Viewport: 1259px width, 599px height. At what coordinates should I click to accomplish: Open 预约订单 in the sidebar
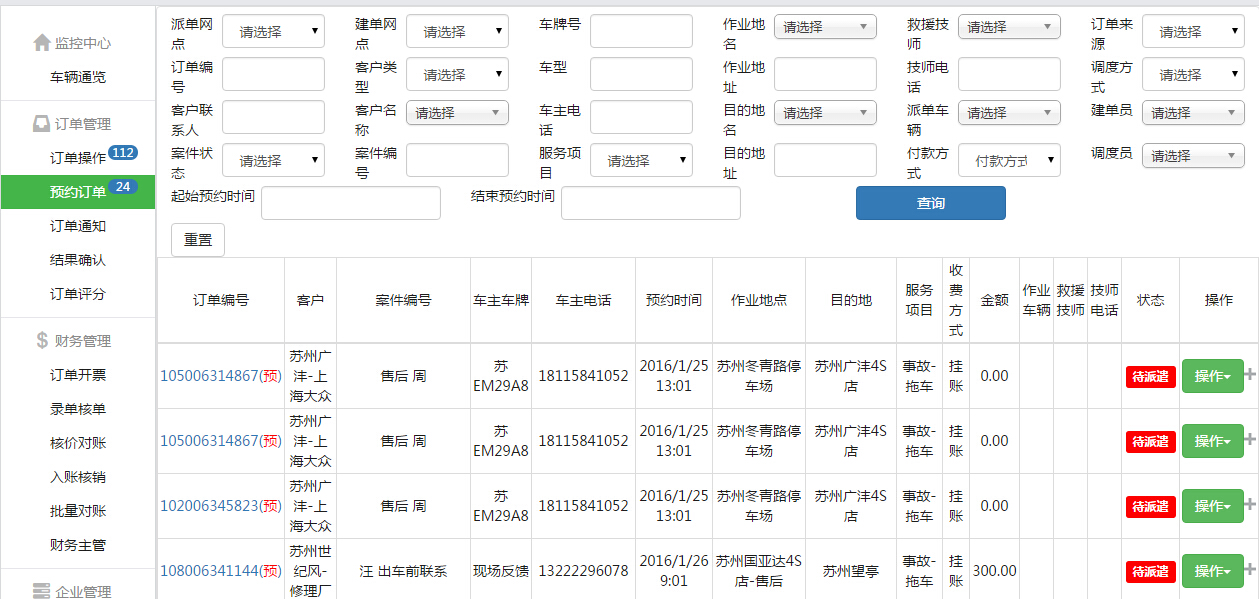coord(77,192)
